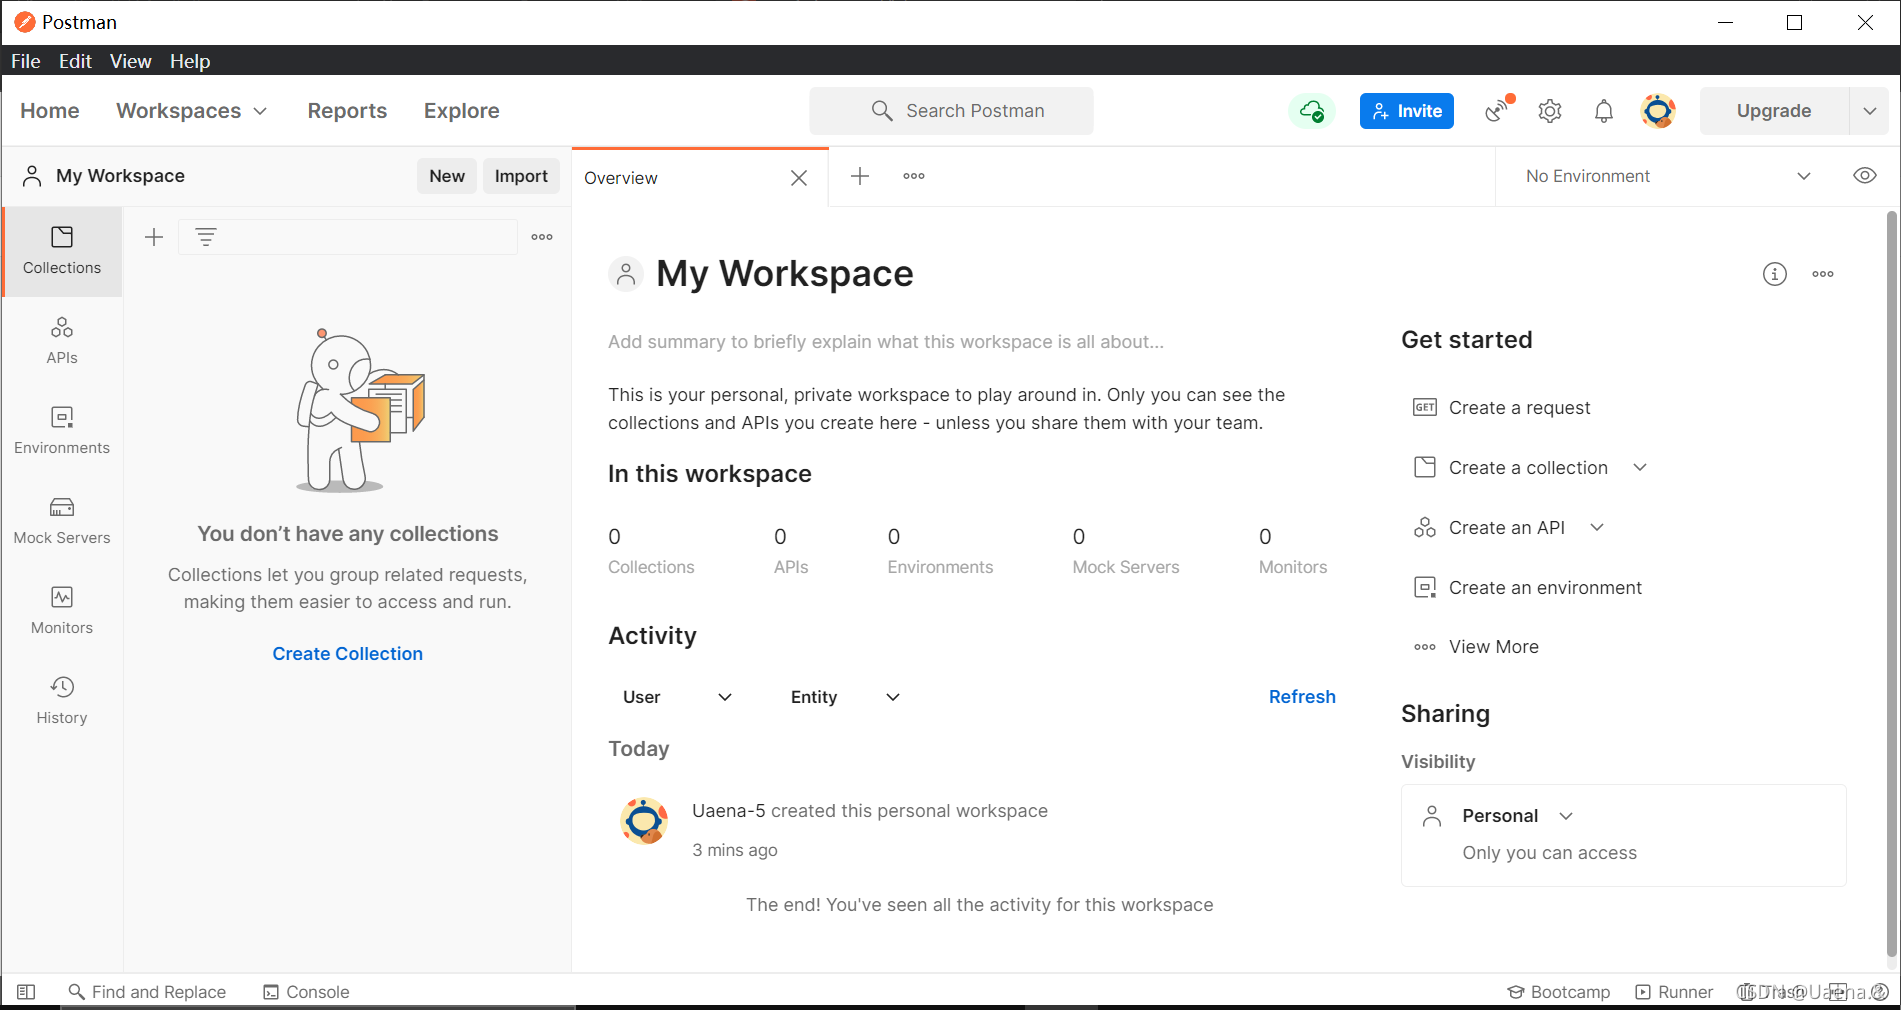Screen dimensions: 1901x1010
Task: Expand Create an API options chevron
Action: point(1597,528)
